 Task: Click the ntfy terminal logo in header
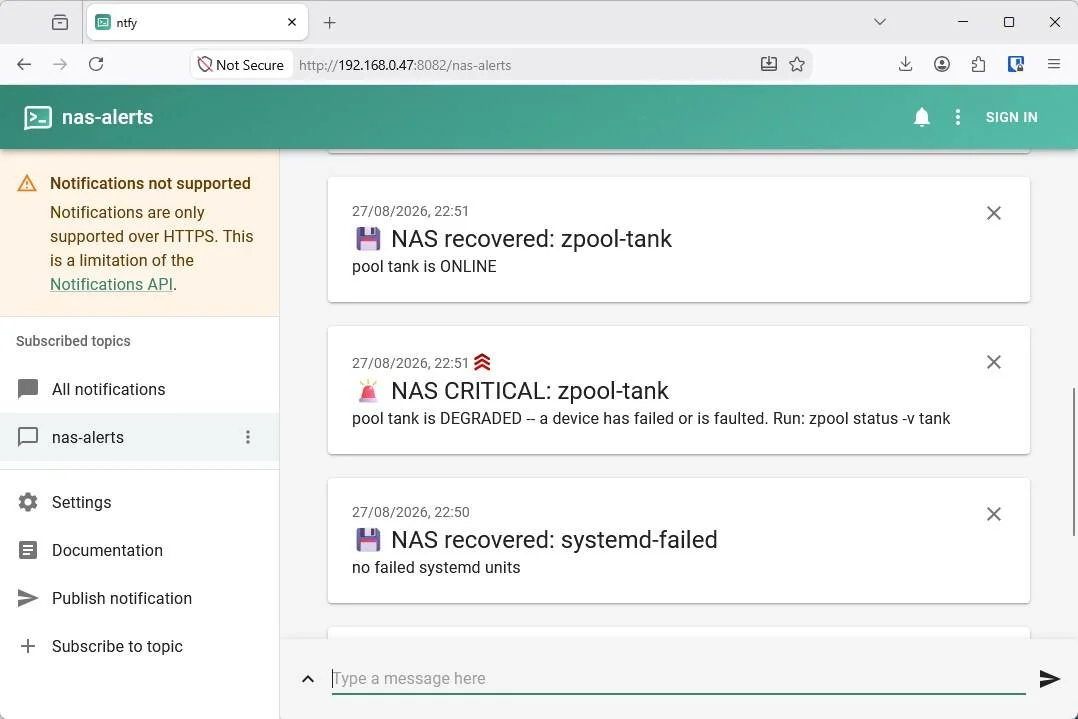click(37, 118)
